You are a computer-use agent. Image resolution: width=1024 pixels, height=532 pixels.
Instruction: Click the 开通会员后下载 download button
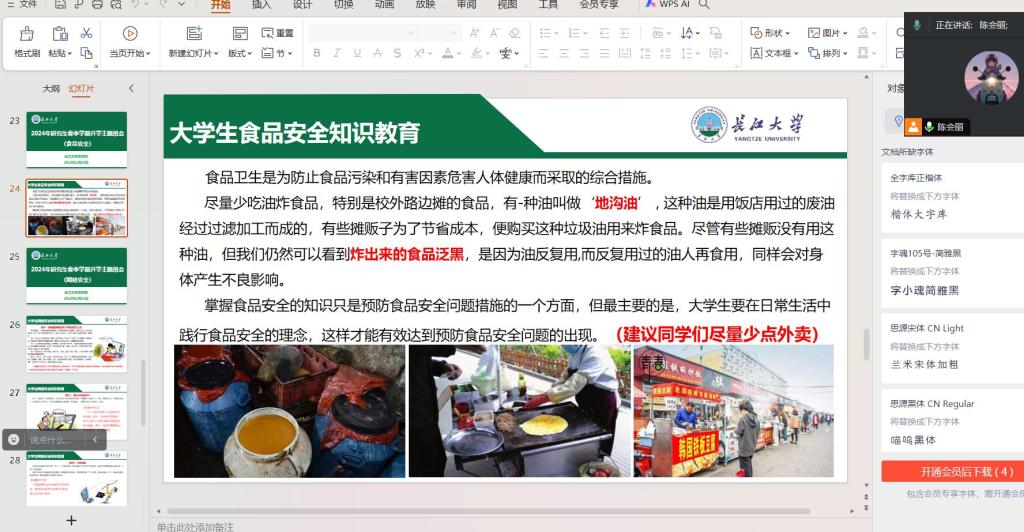coord(951,471)
